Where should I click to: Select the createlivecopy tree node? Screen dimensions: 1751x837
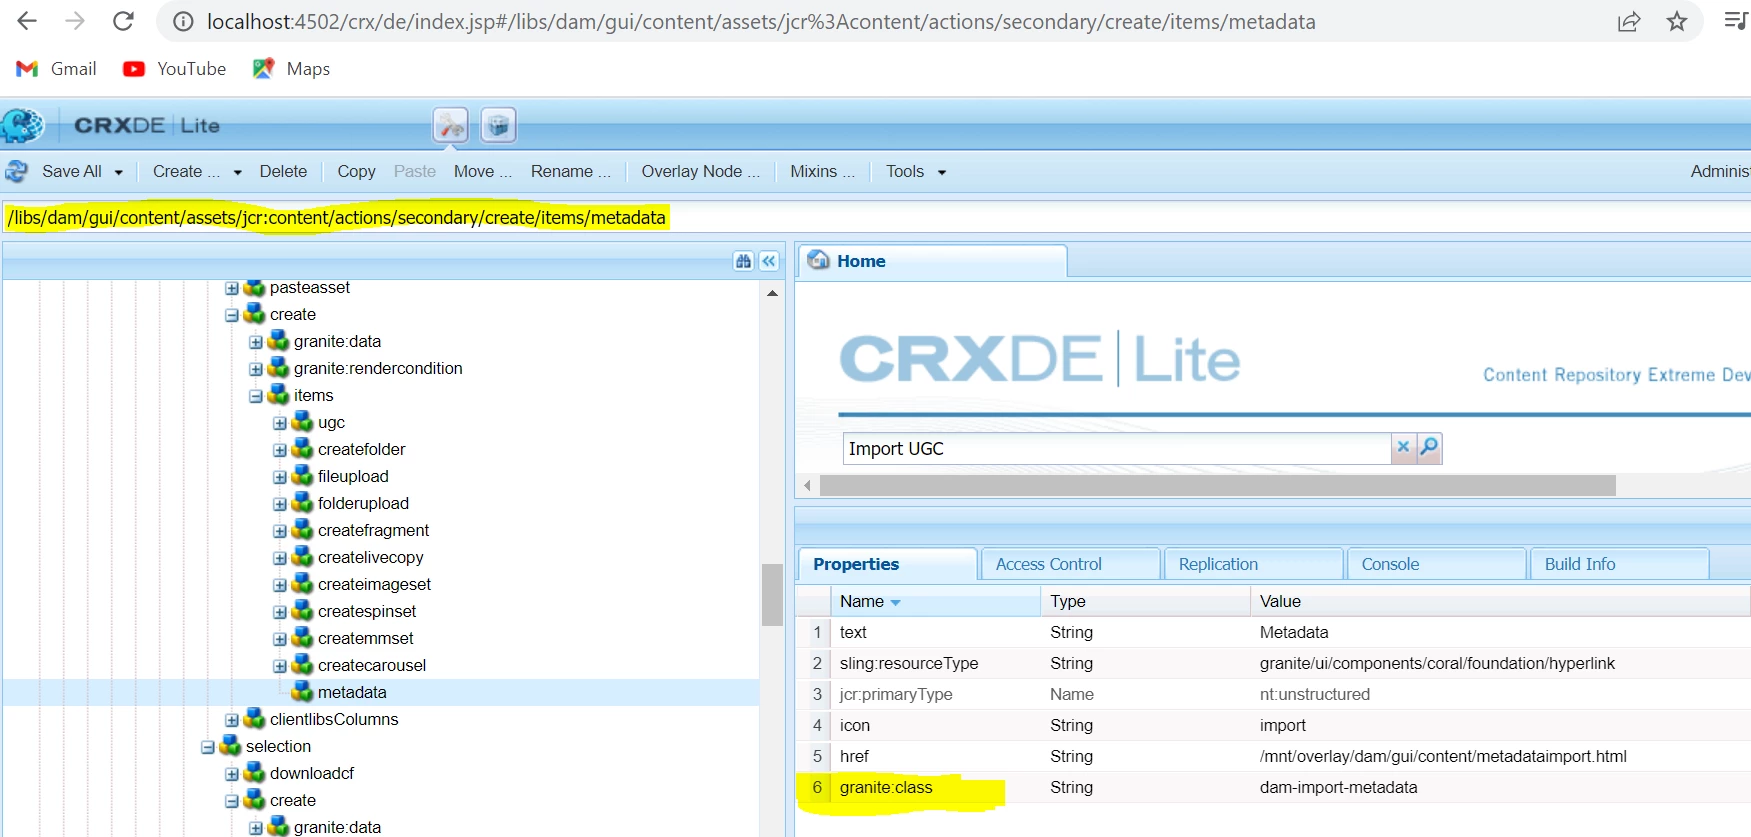(370, 557)
